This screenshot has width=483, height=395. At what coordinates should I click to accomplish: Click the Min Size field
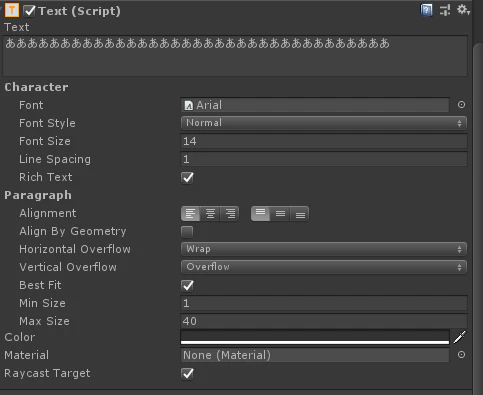point(324,303)
